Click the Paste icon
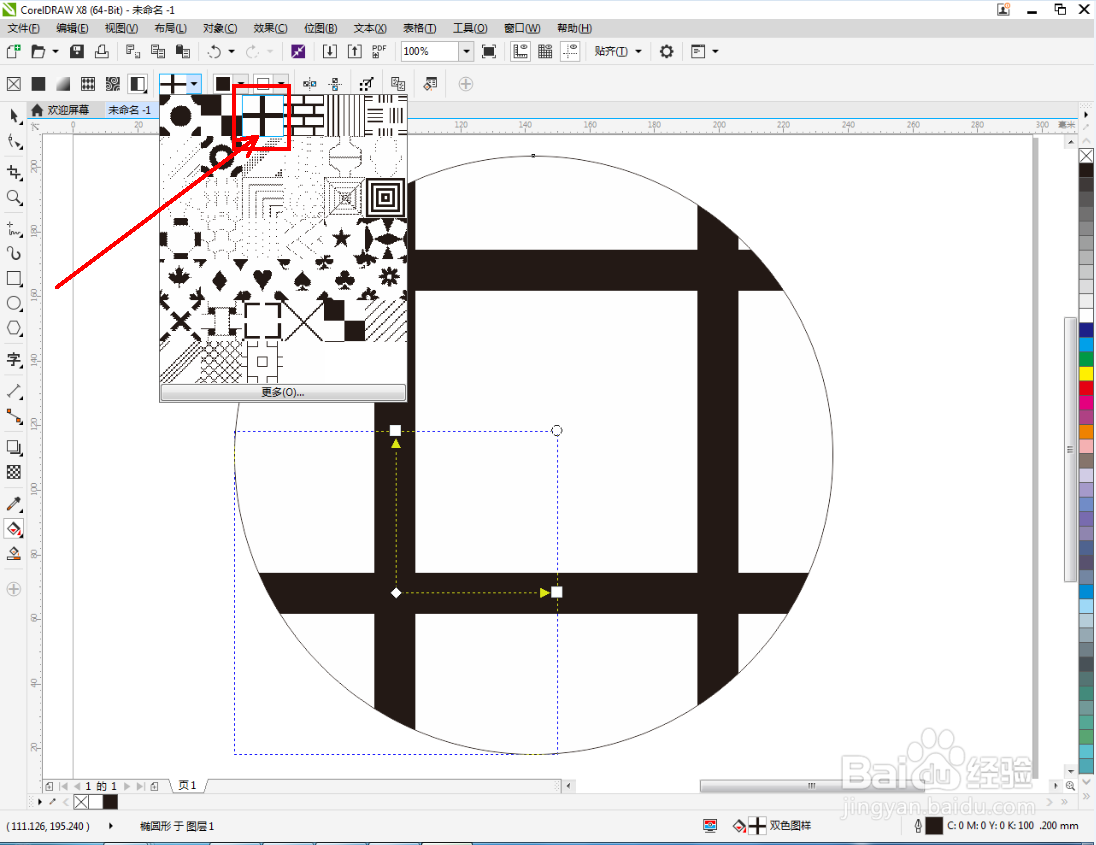The image size is (1096, 845). (x=182, y=51)
